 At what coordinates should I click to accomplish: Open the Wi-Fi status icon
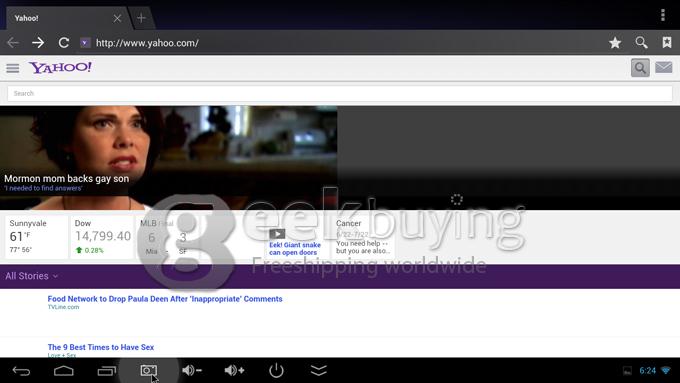pyautogui.click(x=666, y=370)
